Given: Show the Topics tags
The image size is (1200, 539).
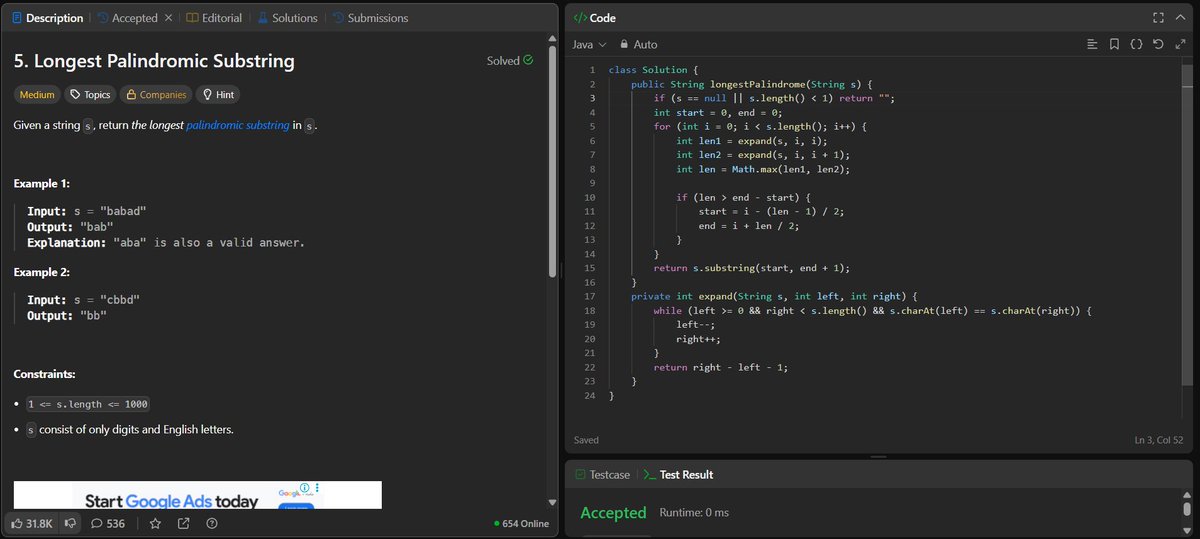Looking at the screenshot, I should click(x=90, y=95).
